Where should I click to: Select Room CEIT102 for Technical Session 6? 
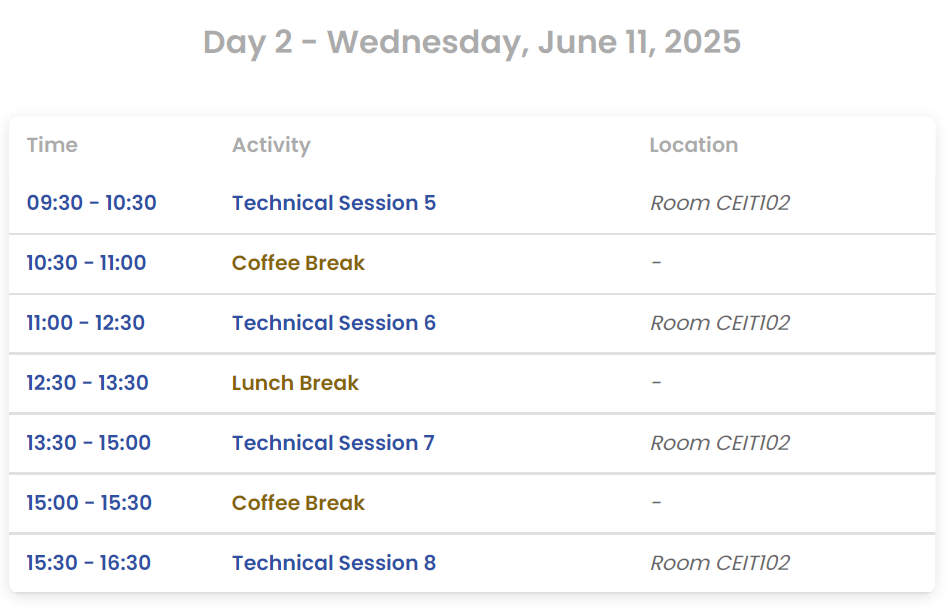(719, 323)
